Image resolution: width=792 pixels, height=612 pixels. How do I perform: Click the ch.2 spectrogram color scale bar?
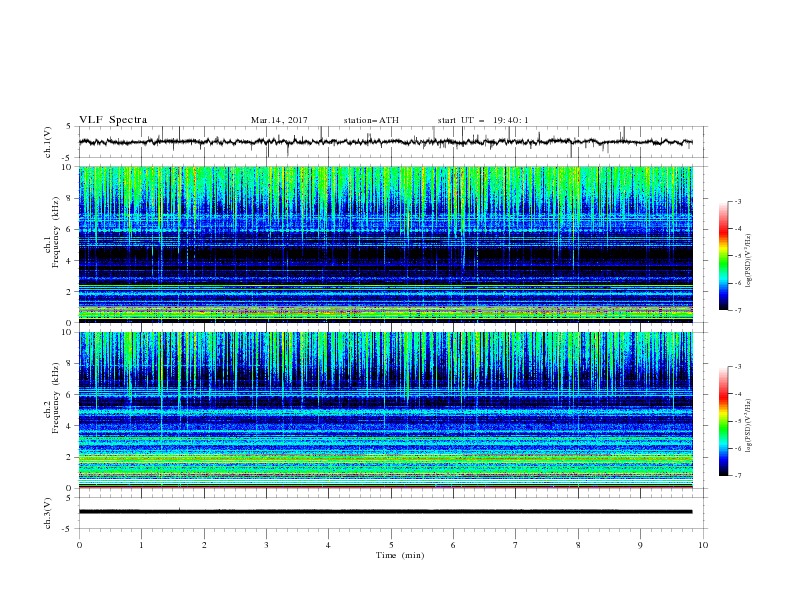click(x=724, y=421)
